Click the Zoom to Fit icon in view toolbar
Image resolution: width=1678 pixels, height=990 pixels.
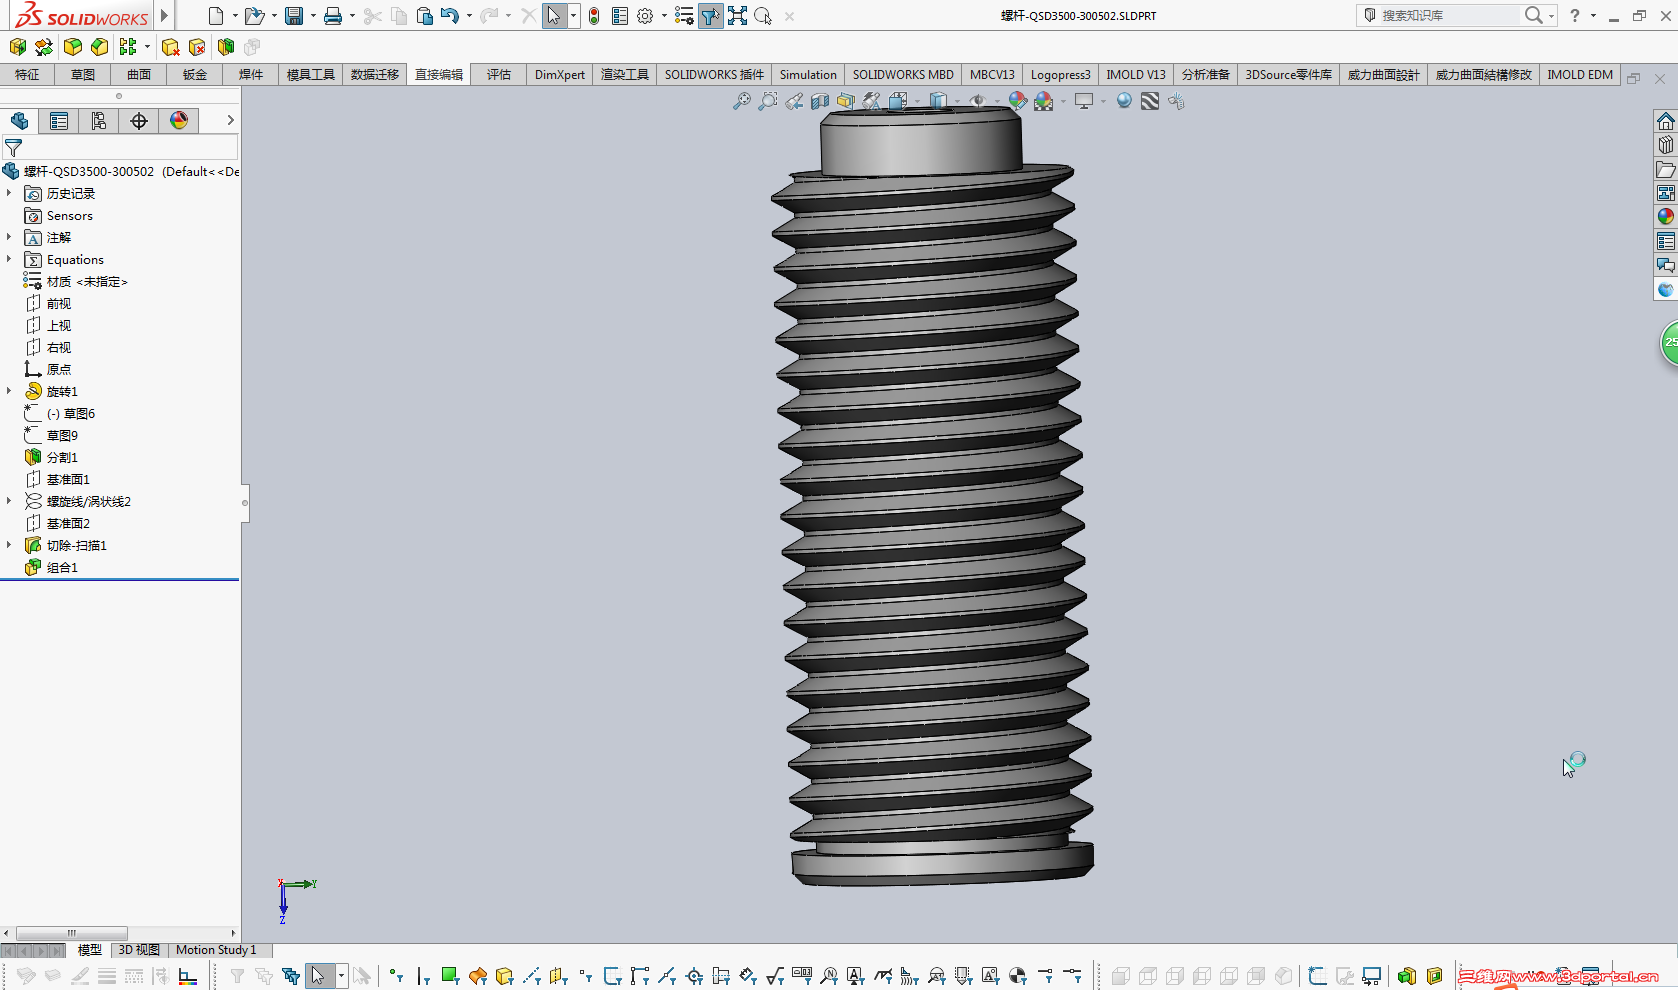741,101
